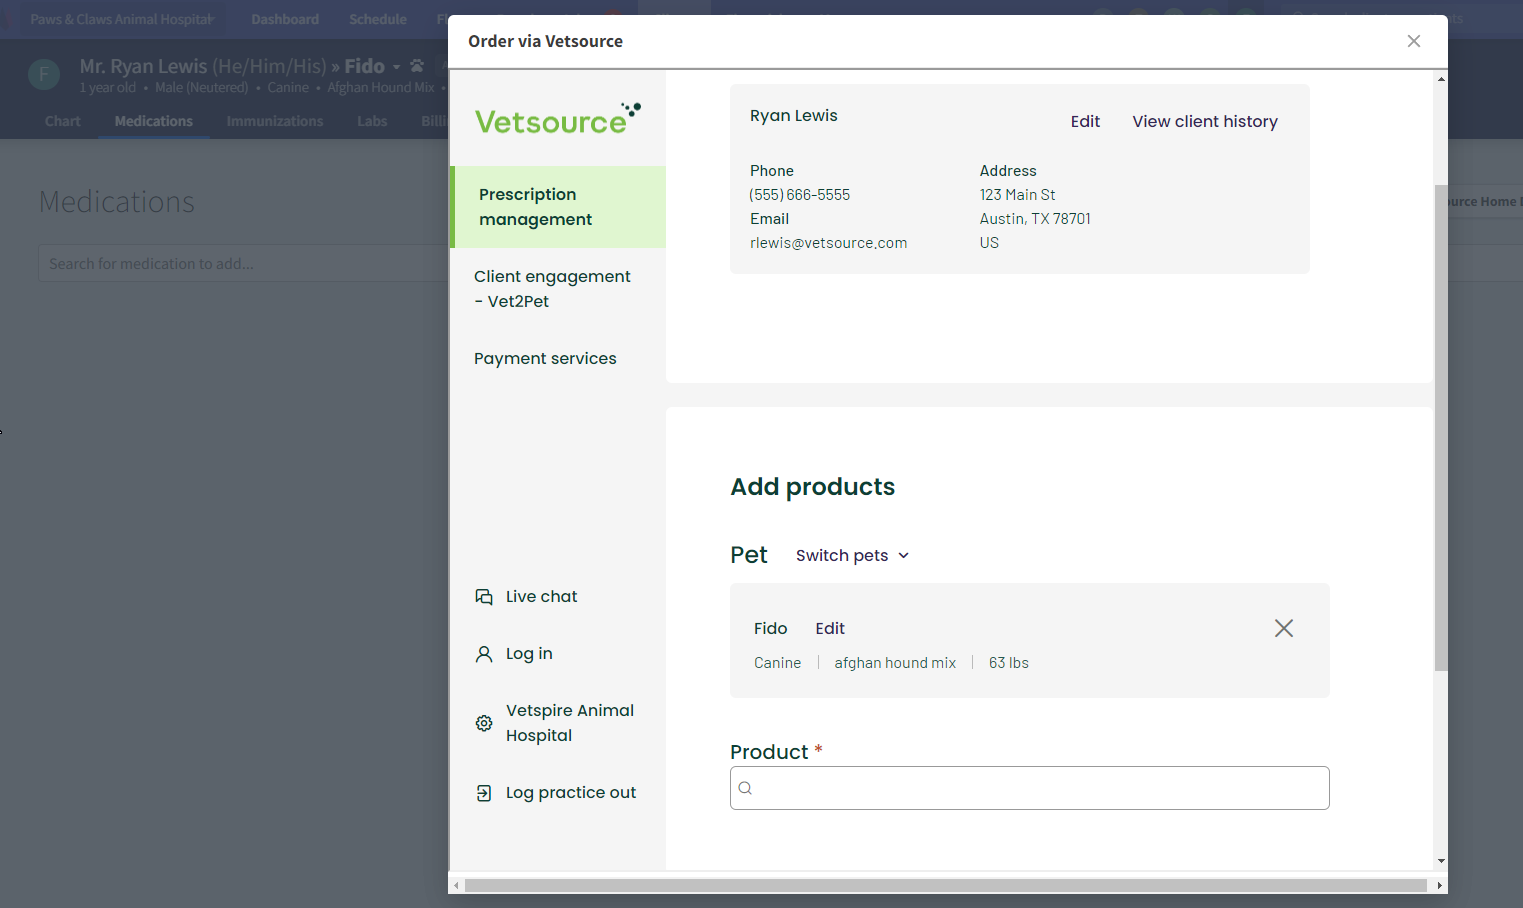This screenshot has width=1523, height=908.
Task: Click the Vetsource logo
Action: pyautogui.click(x=557, y=119)
